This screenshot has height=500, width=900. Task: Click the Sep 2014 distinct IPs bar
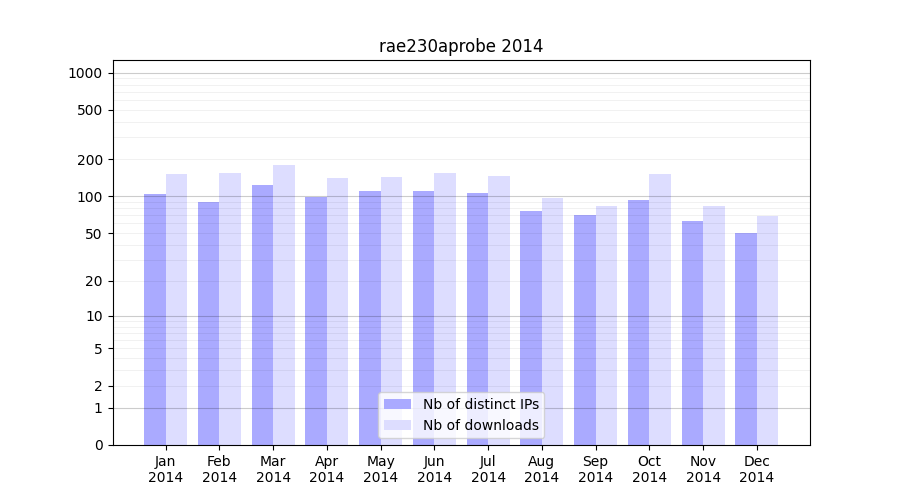(585, 330)
